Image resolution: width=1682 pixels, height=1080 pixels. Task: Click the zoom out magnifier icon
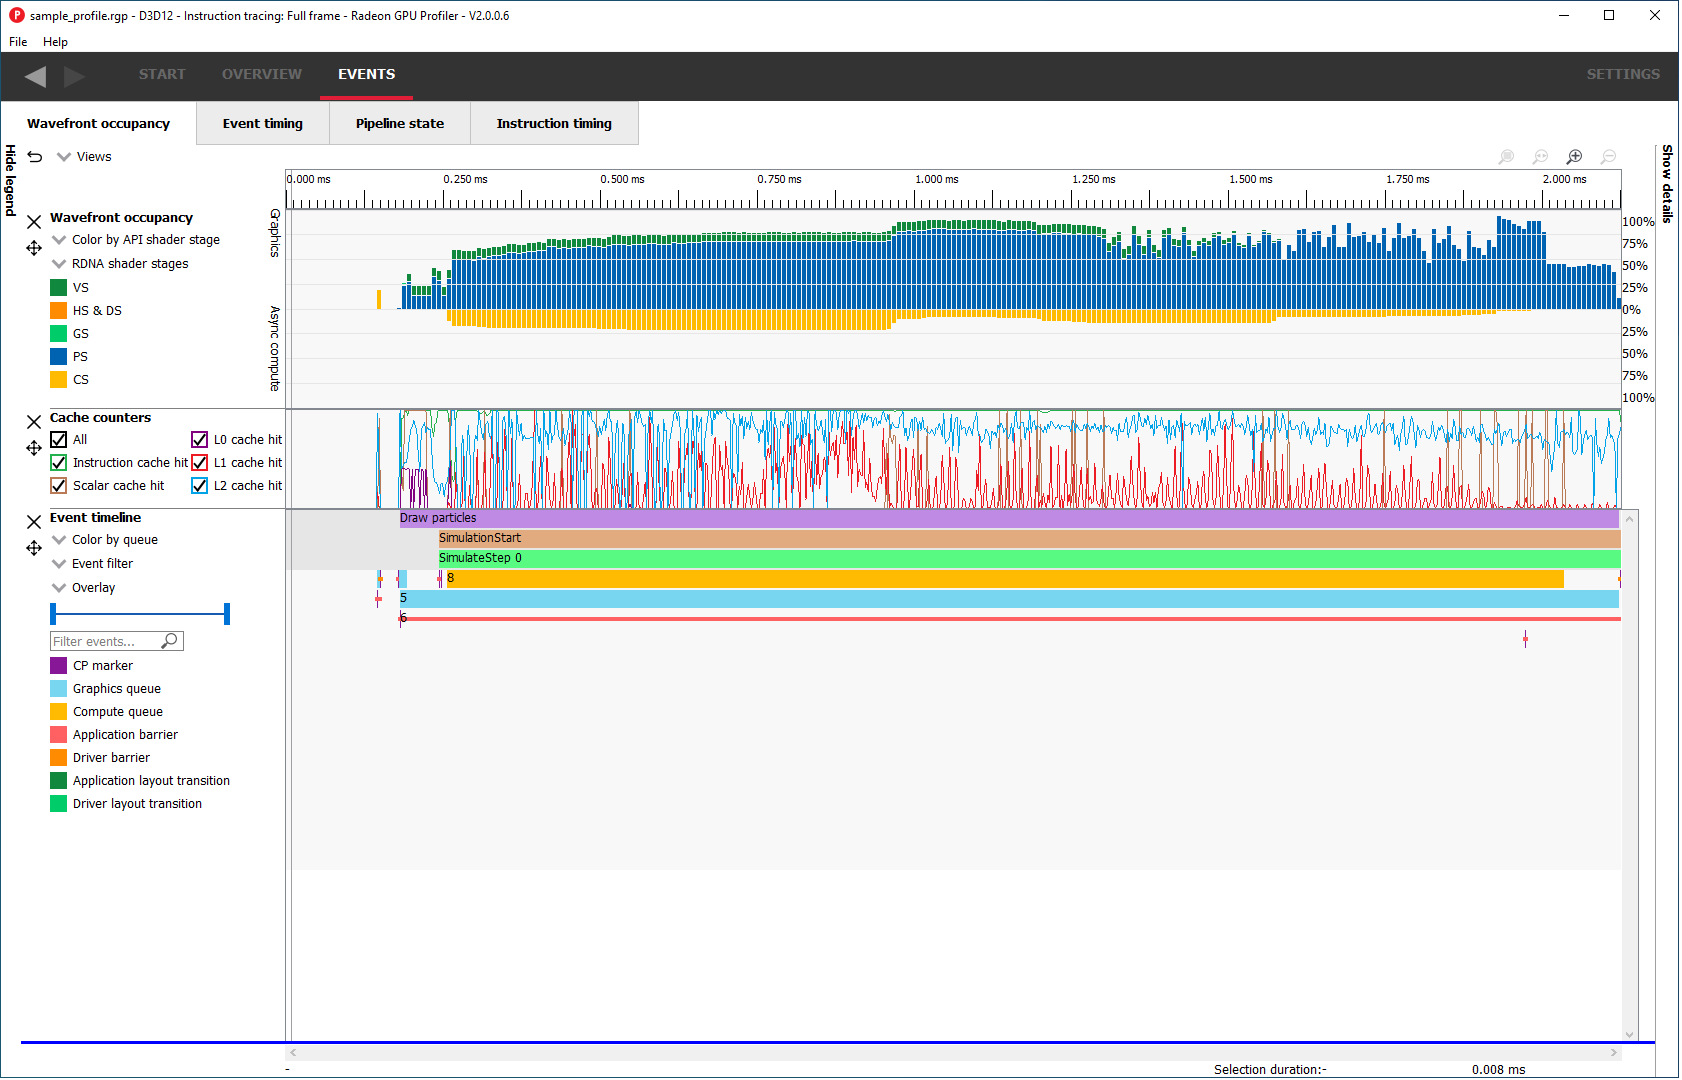point(1608,157)
